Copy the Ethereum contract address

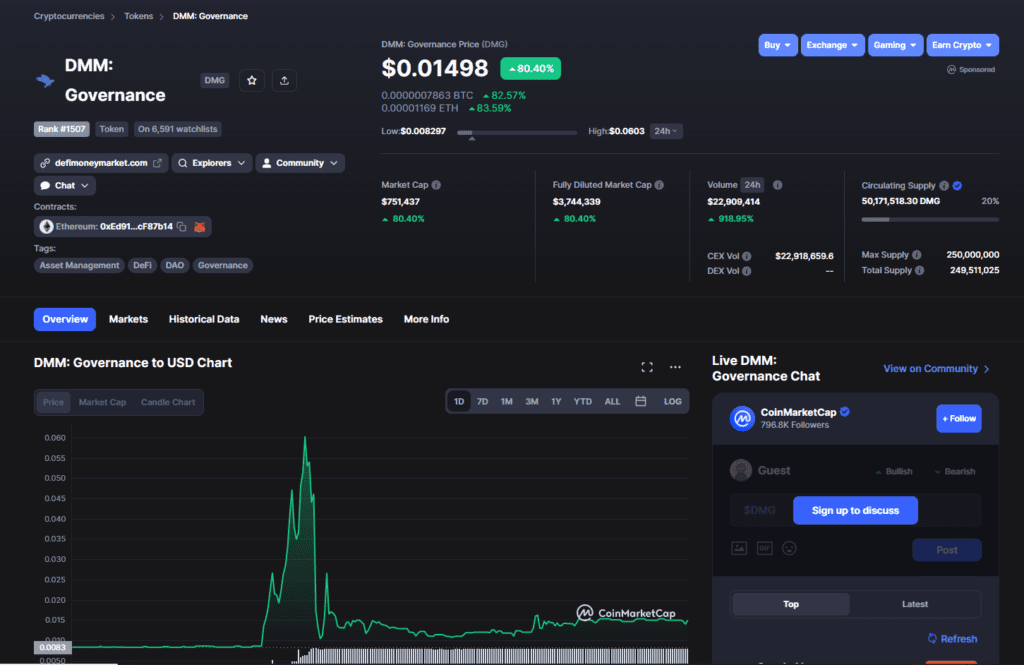182,227
